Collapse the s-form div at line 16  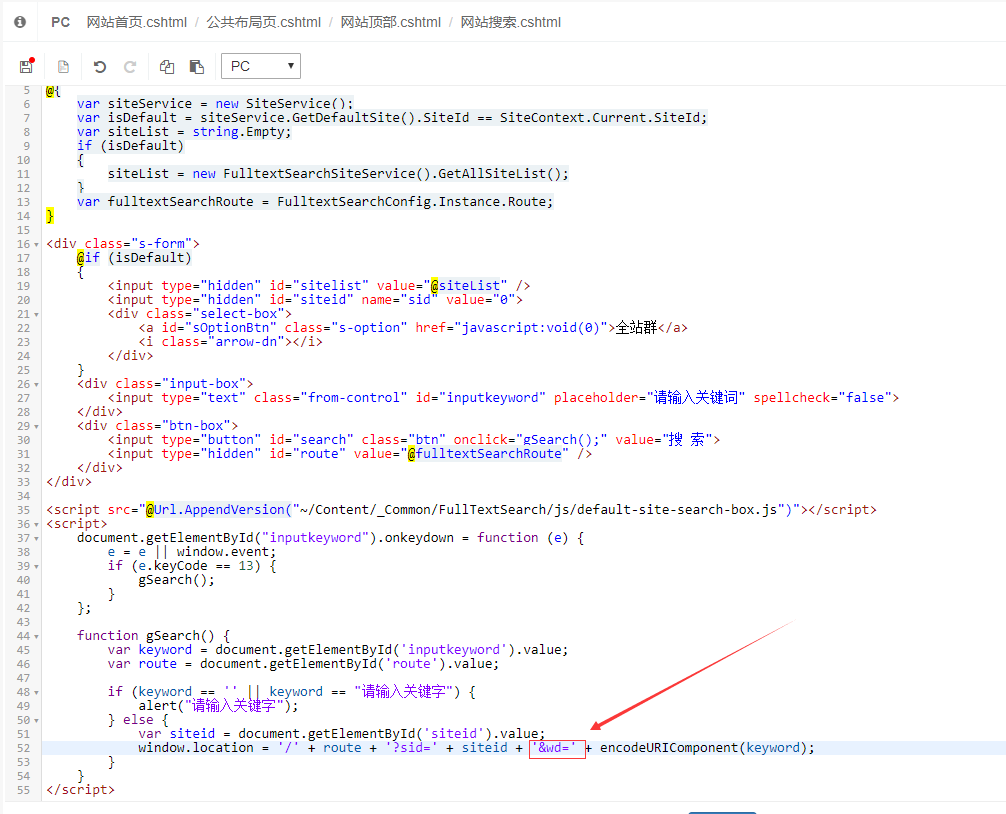pos(37,244)
